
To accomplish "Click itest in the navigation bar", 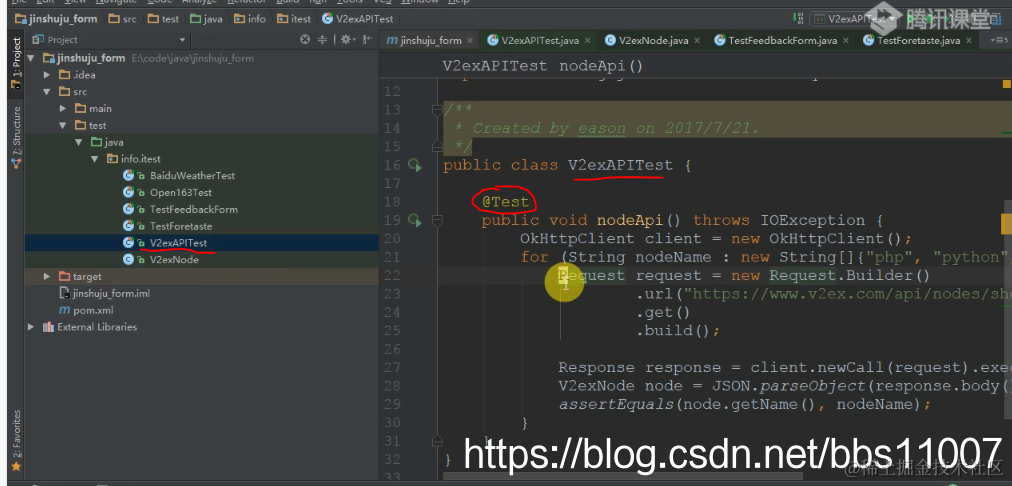I will [294, 19].
